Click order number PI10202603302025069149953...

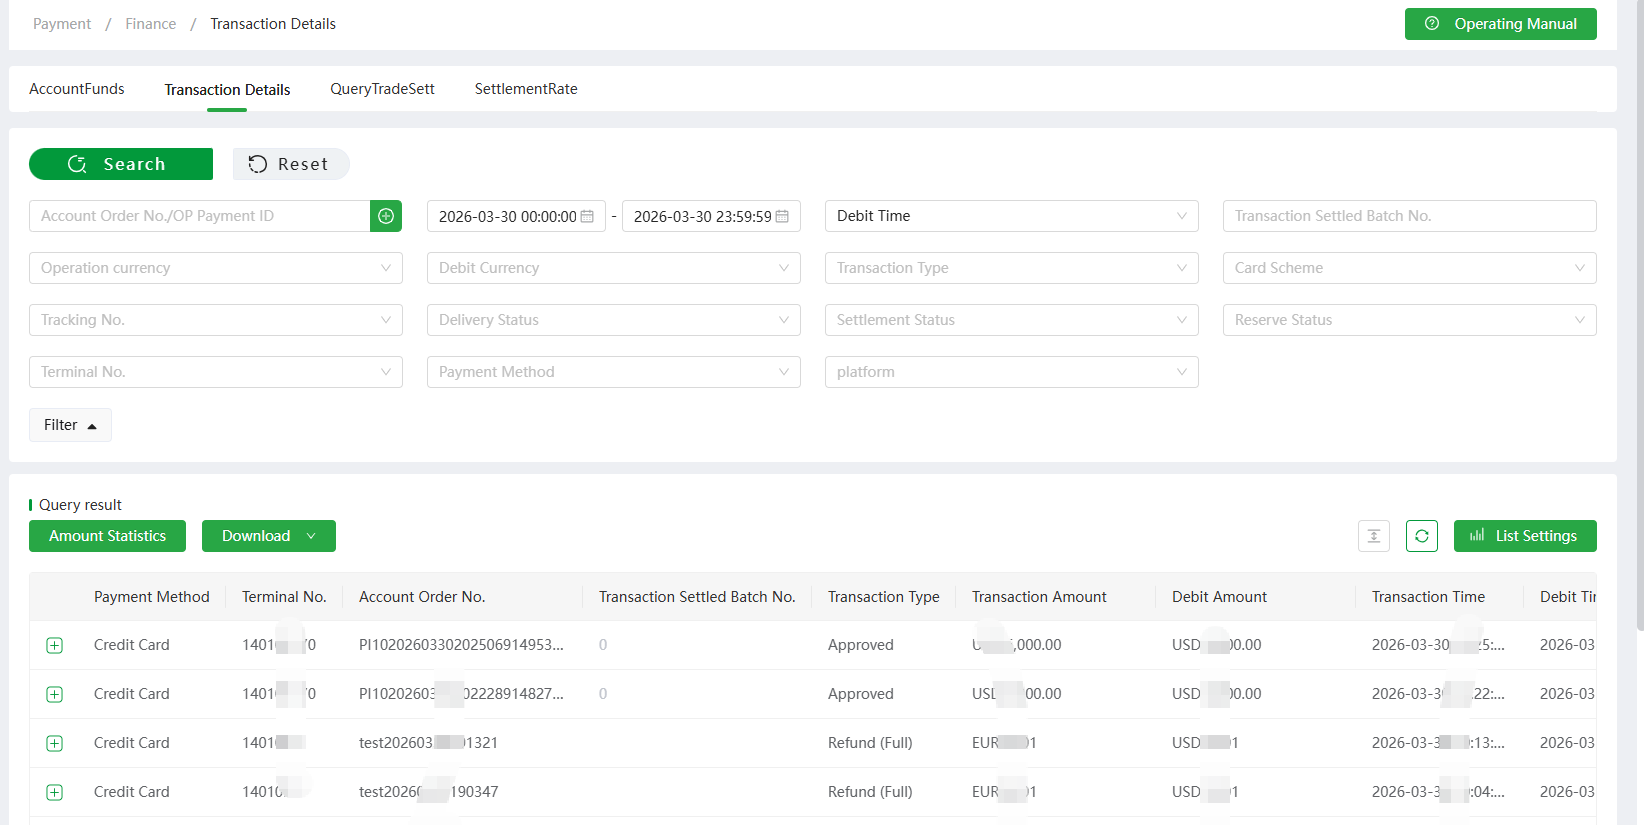pyautogui.click(x=461, y=645)
